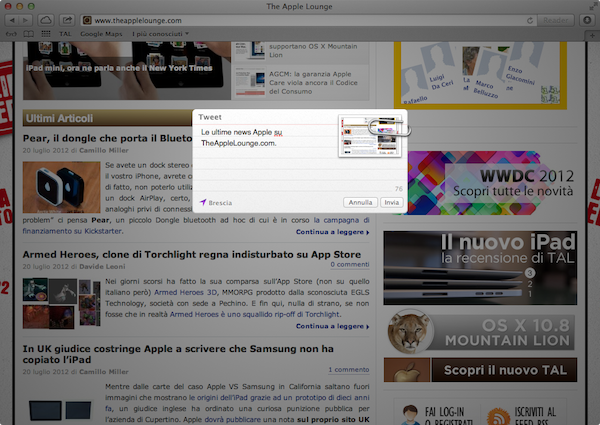Expand the 'I più conosciuti' bookmarks folder
The image size is (600, 425).
[160, 34]
